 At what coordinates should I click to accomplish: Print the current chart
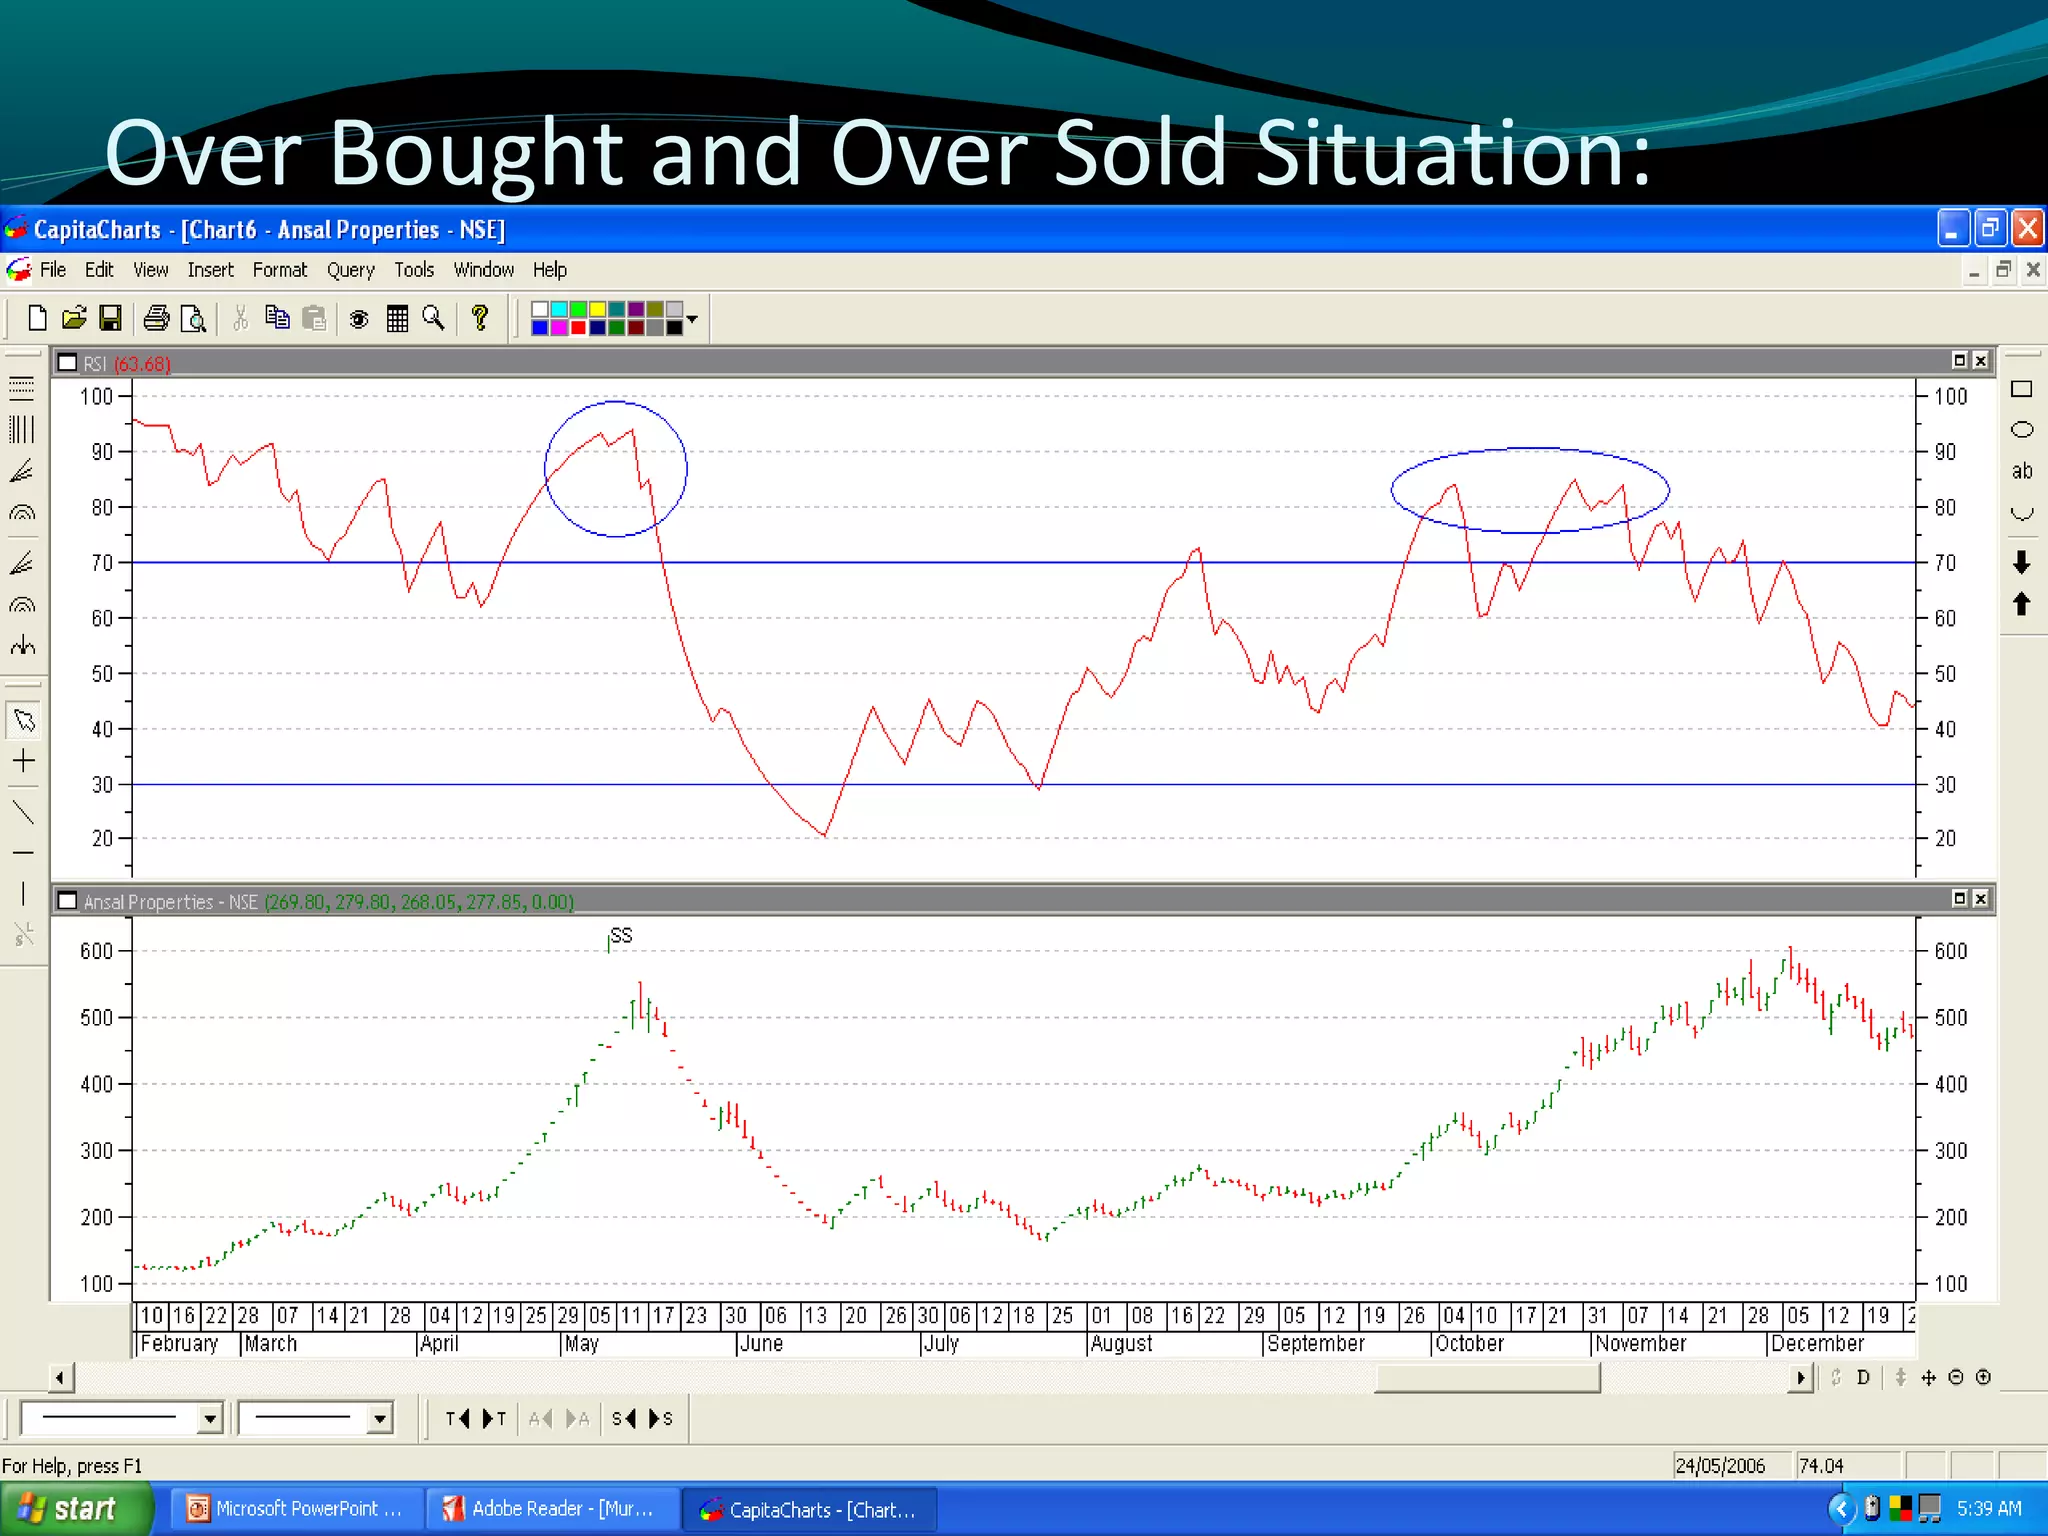click(x=156, y=318)
